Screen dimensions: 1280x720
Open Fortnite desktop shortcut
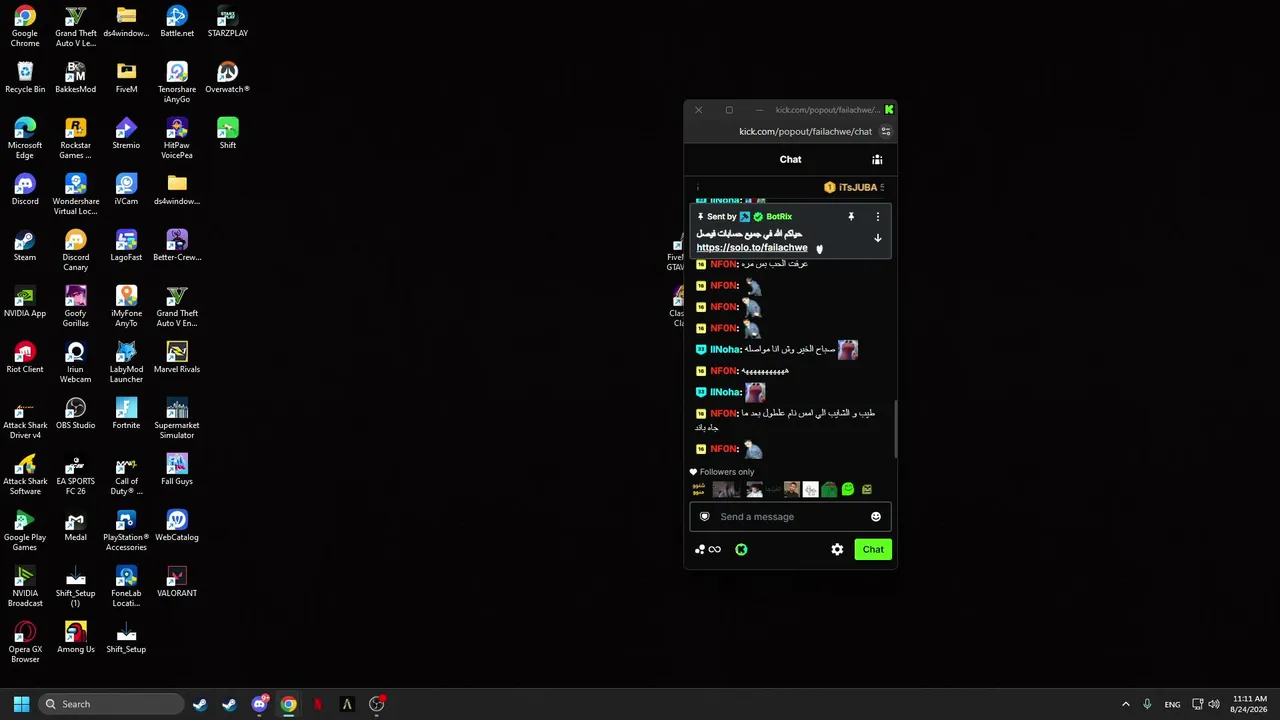126,414
